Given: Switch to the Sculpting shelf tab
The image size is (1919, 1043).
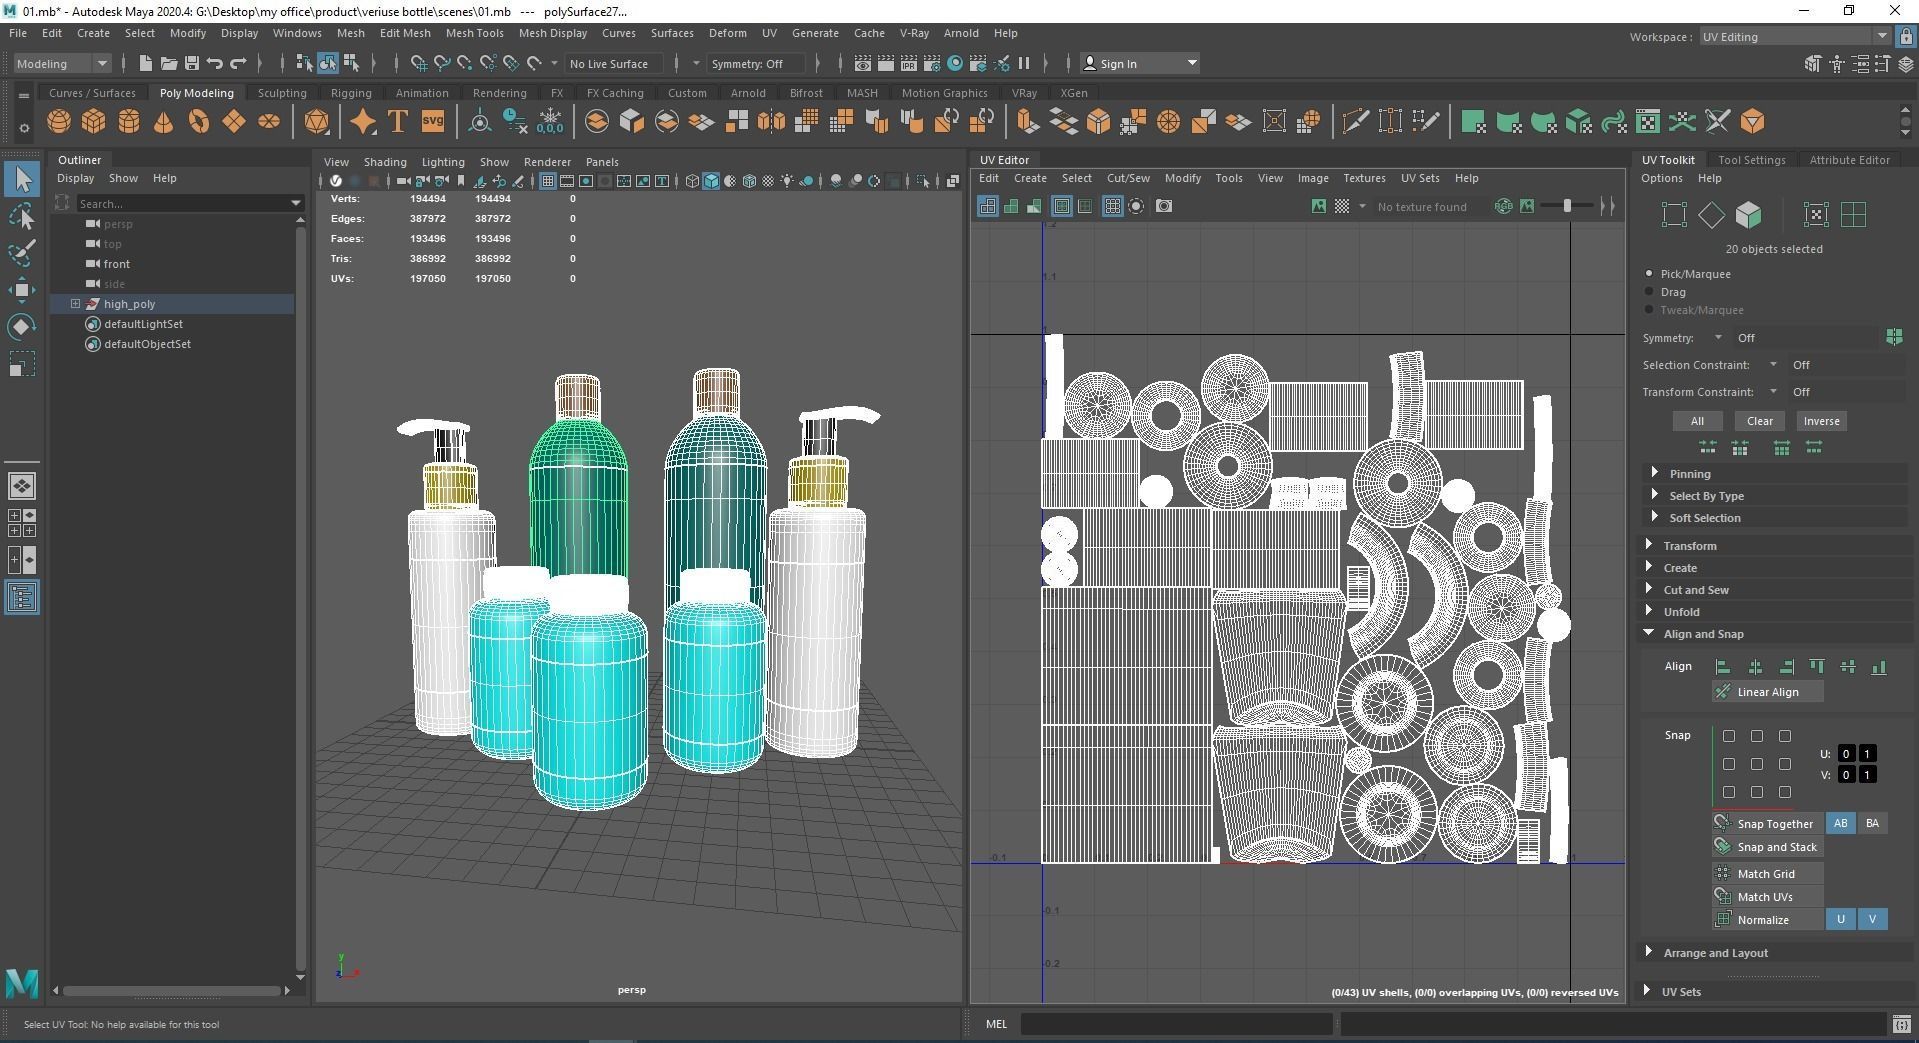Looking at the screenshot, I should pyautogui.click(x=282, y=93).
